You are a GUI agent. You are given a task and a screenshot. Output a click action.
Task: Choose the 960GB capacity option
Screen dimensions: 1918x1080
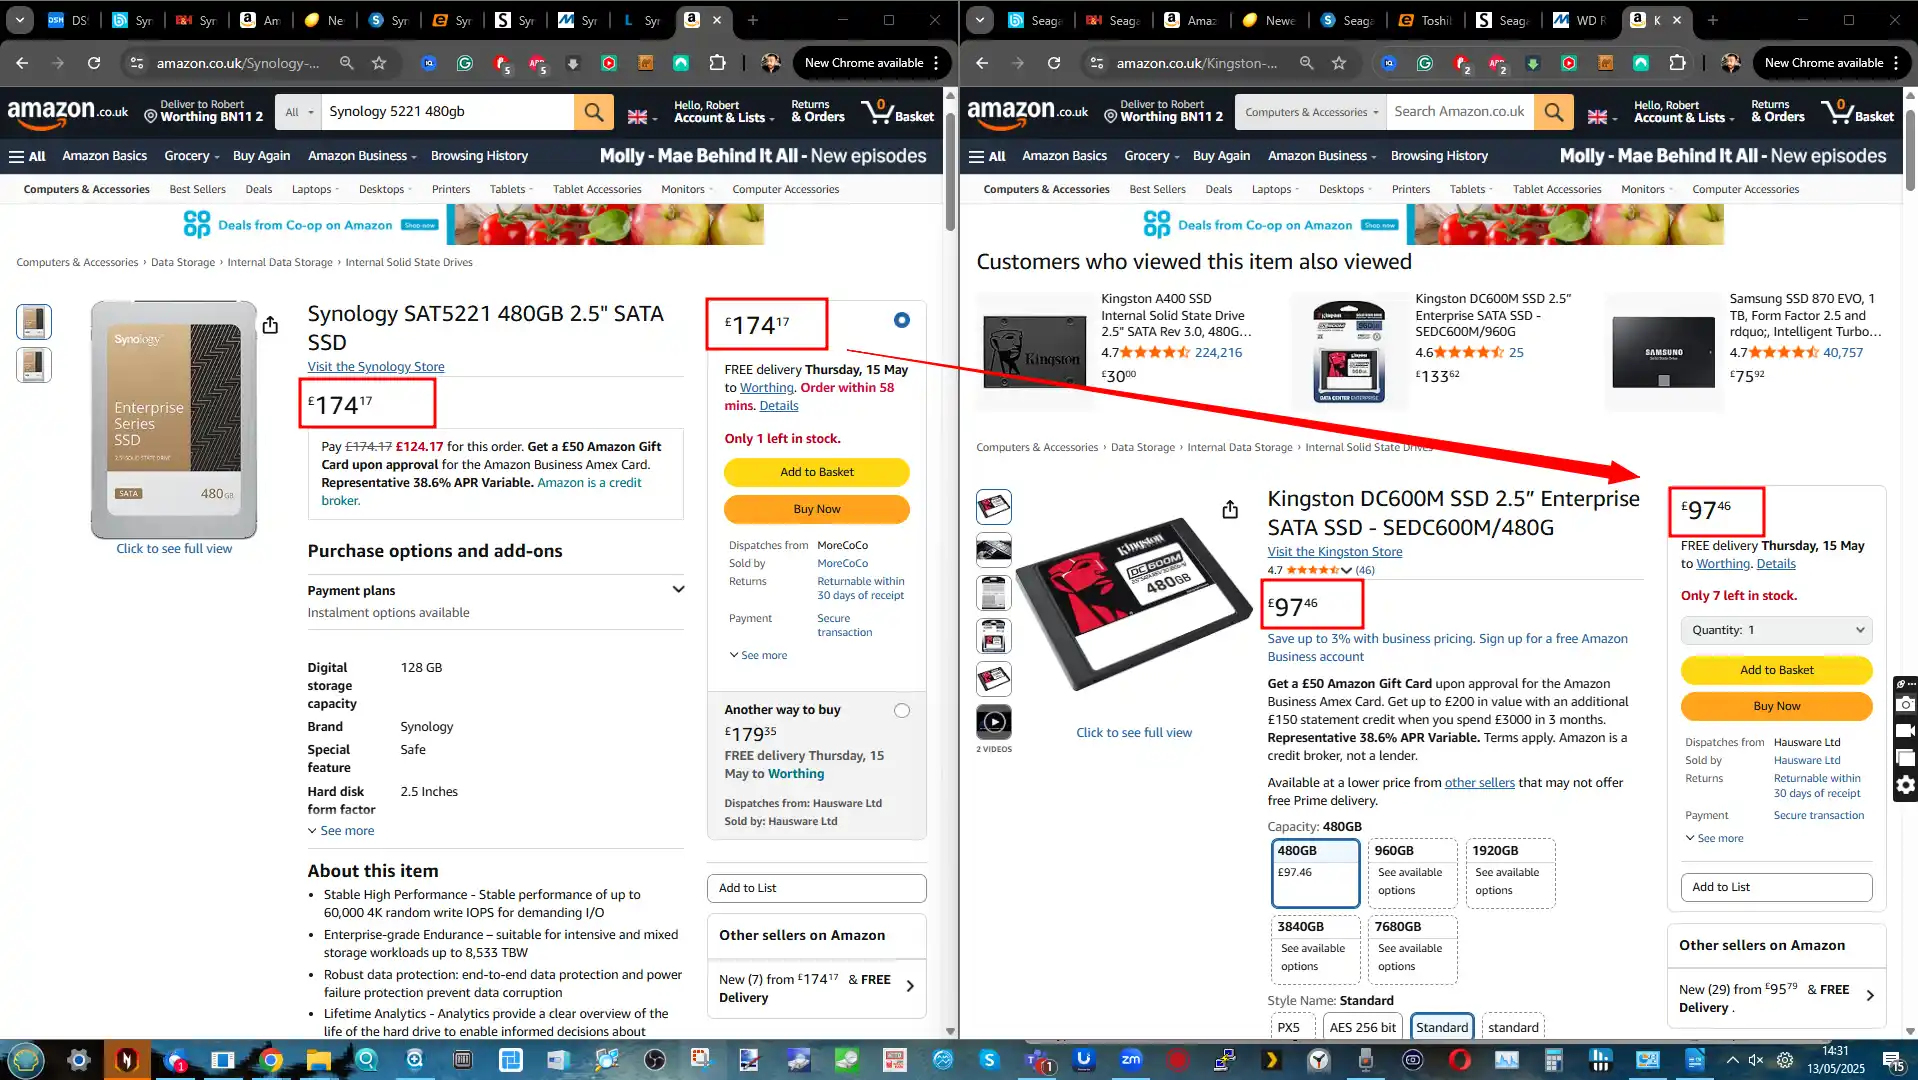(1412, 873)
